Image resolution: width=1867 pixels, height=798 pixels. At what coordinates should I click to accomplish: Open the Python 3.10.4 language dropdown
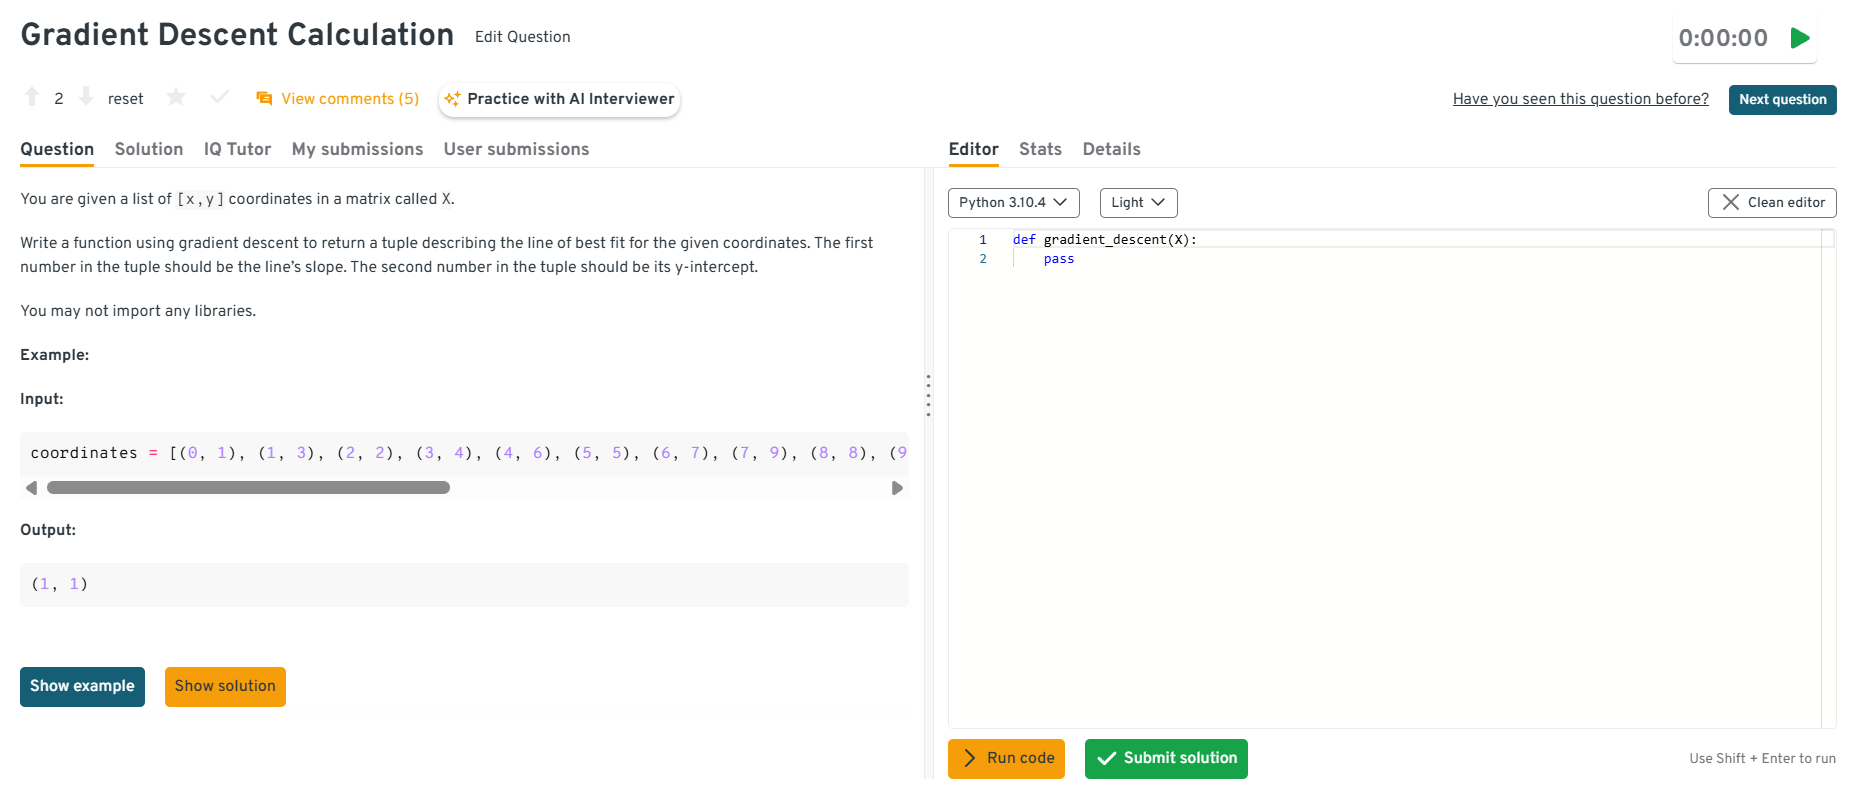[x=1013, y=202]
